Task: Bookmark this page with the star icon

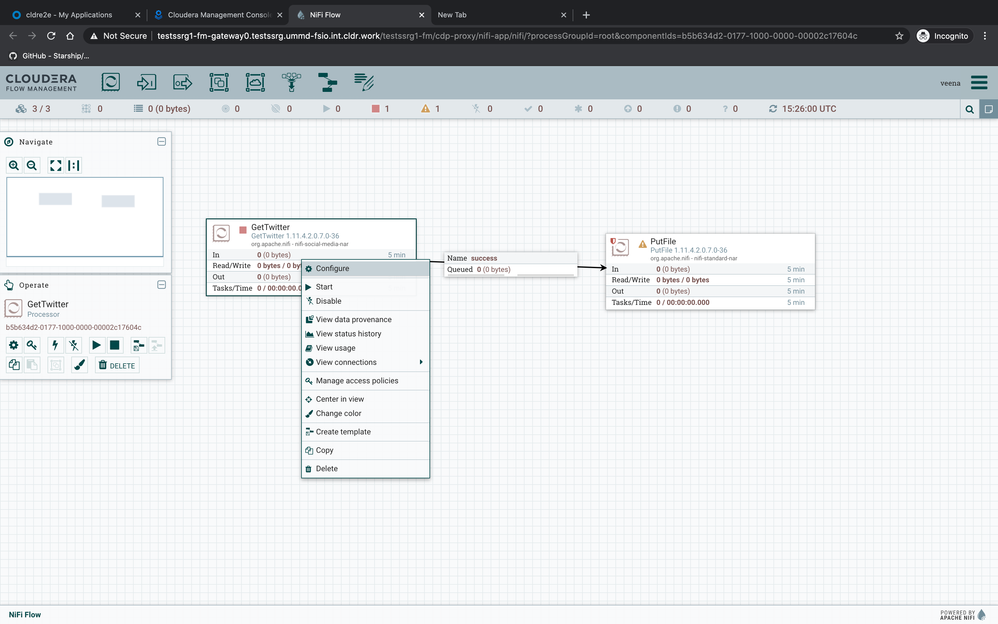Action: (899, 36)
